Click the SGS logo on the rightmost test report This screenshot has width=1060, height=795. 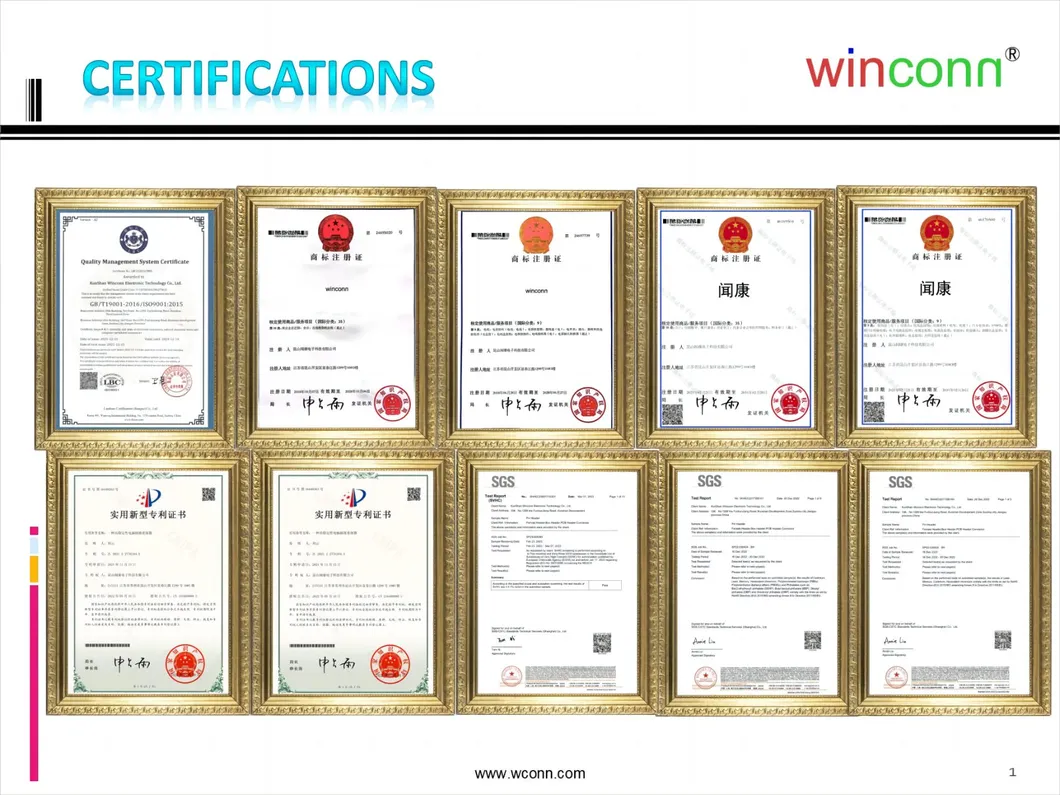(x=898, y=482)
